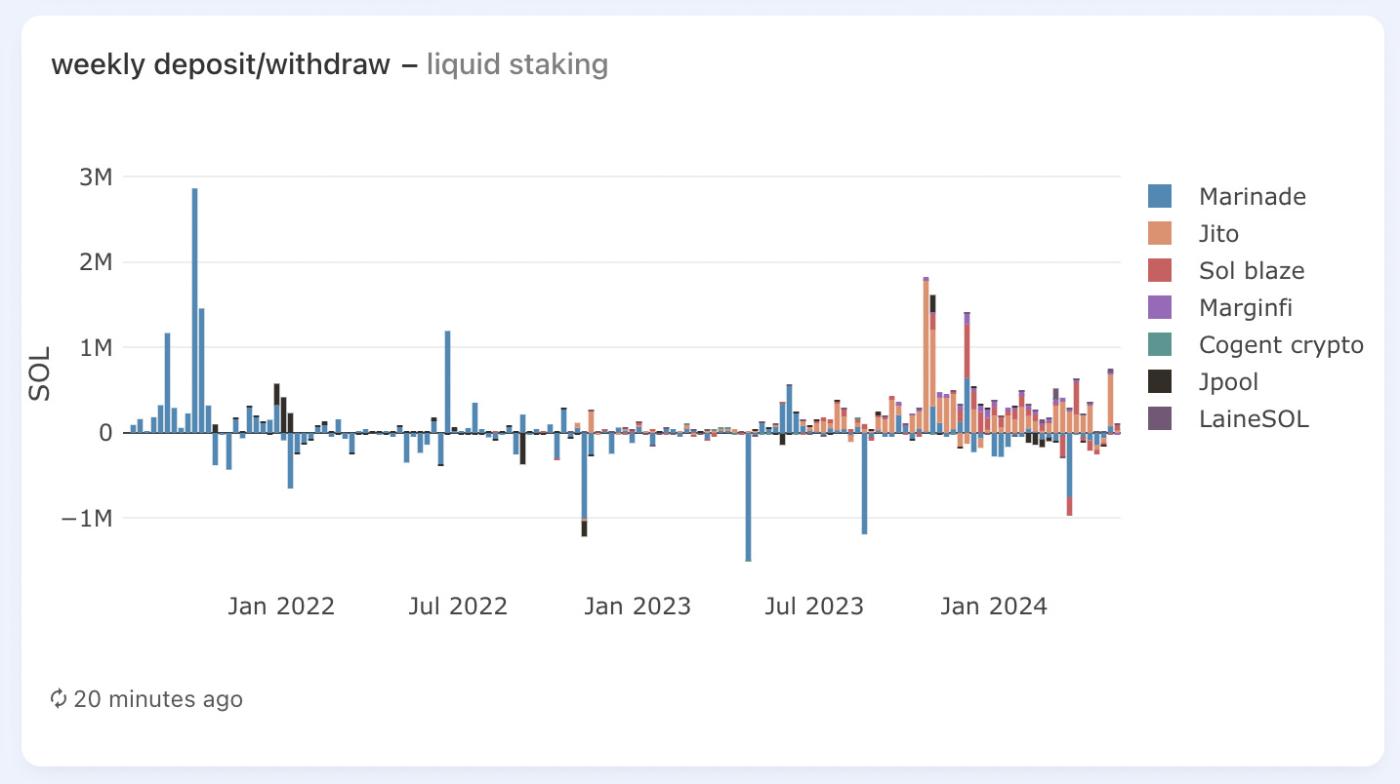Click the Jpool black legend swatch
This screenshot has height=784, width=1400.
point(1160,381)
